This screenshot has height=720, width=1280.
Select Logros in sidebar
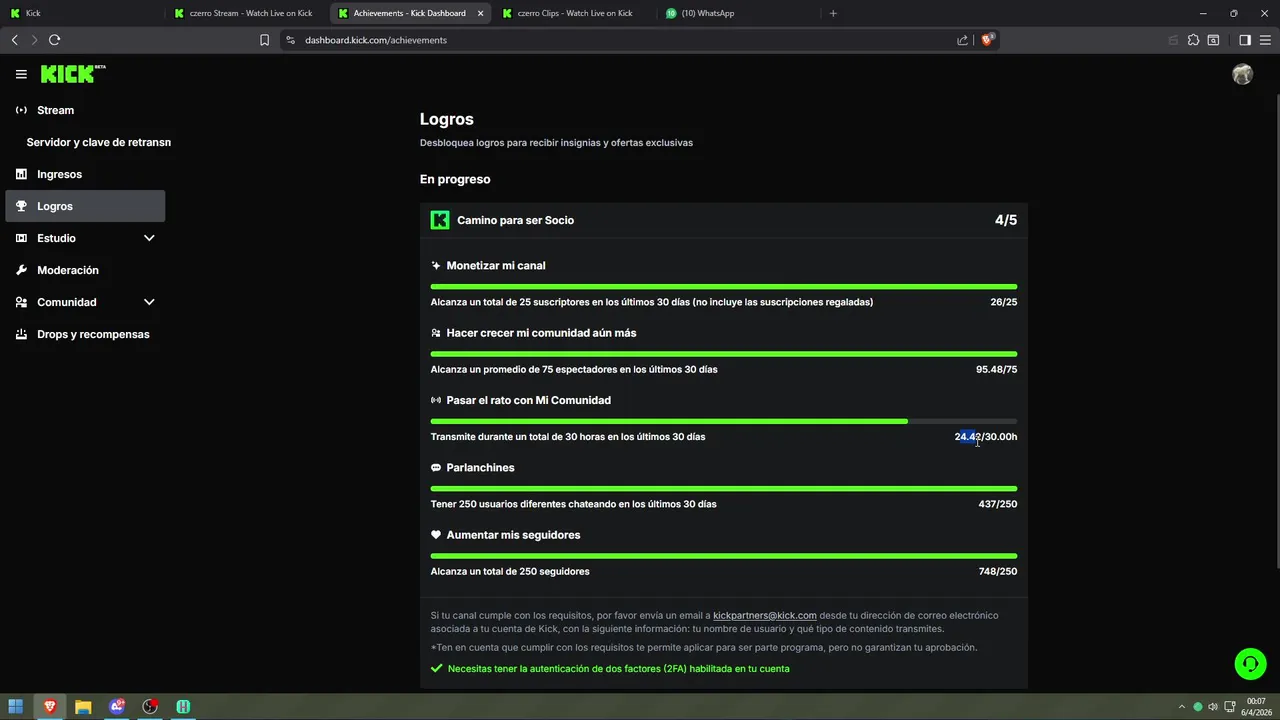pos(86,206)
